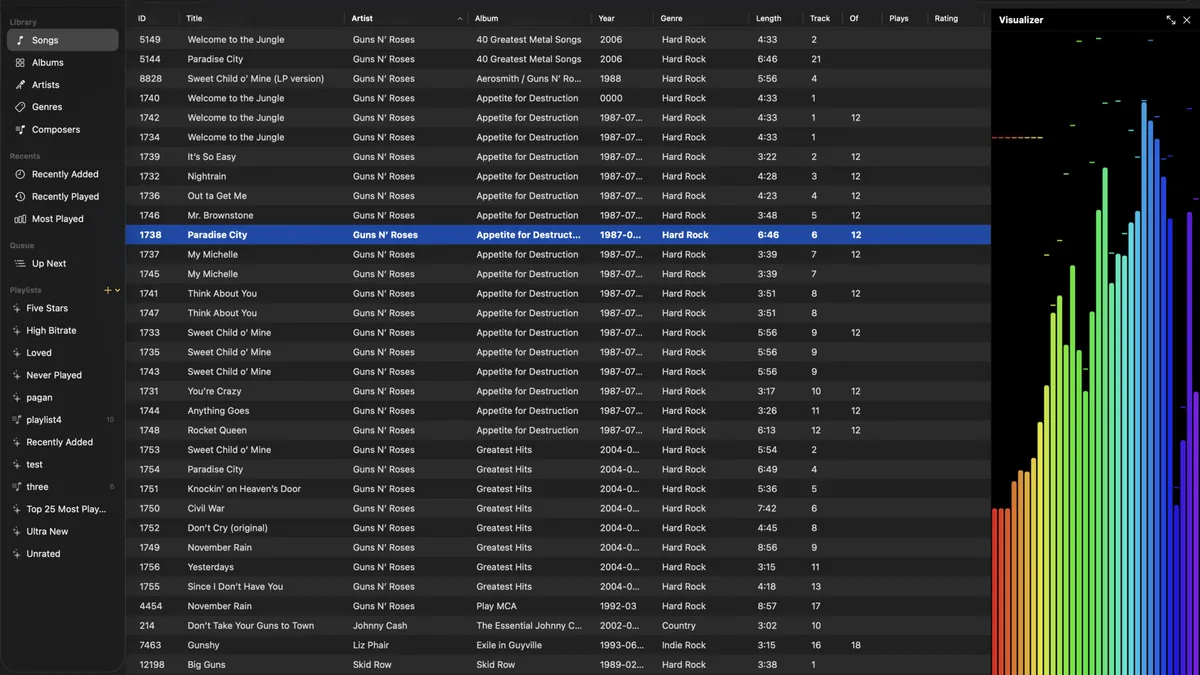Select Big Guns by Skid Row
Image resolution: width=1200 pixels, height=675 pixels.
coord(558,665)
